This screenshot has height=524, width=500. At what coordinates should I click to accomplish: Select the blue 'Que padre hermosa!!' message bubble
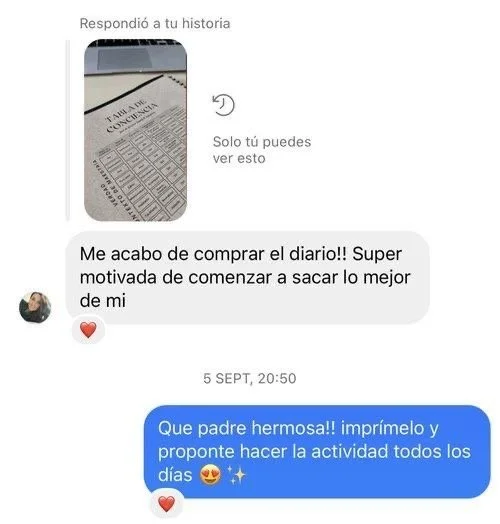317,451
